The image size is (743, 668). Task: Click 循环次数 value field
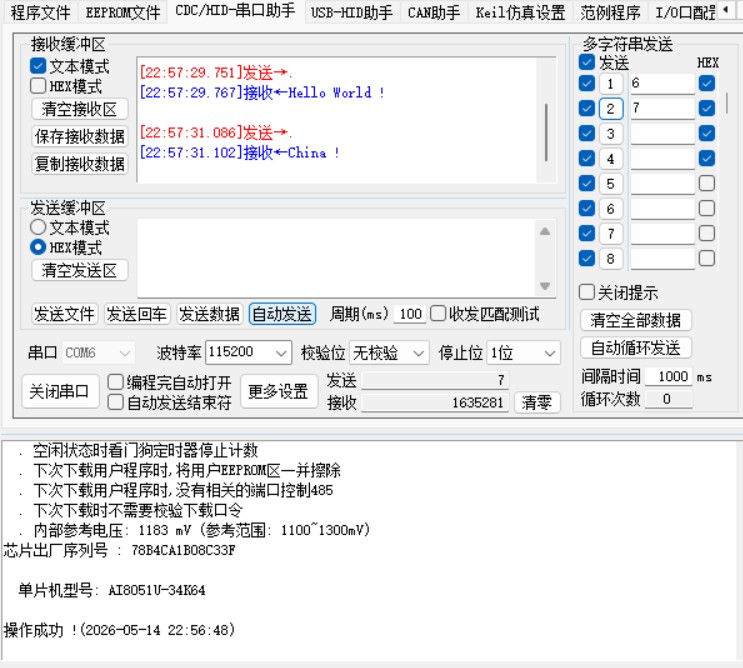[x=669, y=399]
